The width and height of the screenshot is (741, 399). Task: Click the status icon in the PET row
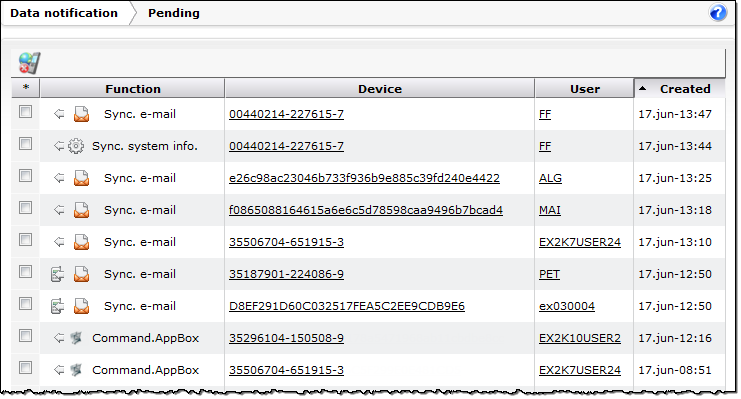57,274
